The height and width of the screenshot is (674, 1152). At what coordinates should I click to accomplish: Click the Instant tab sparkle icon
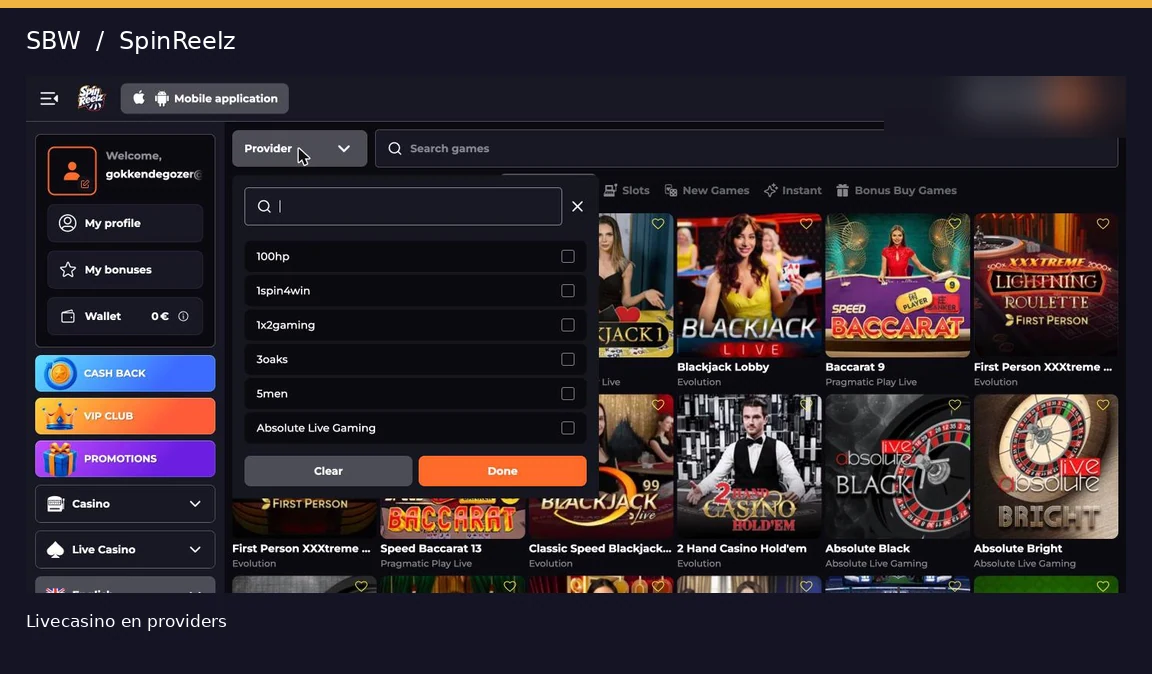coord(770,190)
